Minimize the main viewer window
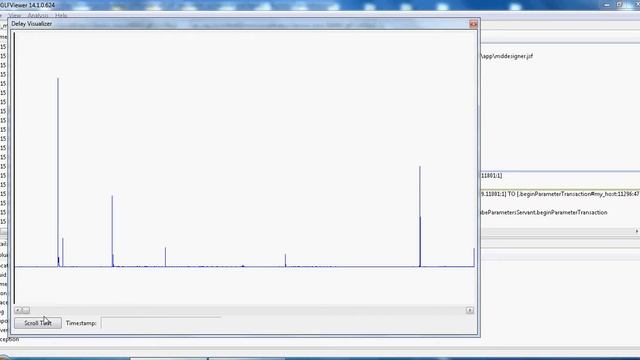Screen dimensions: 640x360 pyautogui.click(x=607, y=4)
